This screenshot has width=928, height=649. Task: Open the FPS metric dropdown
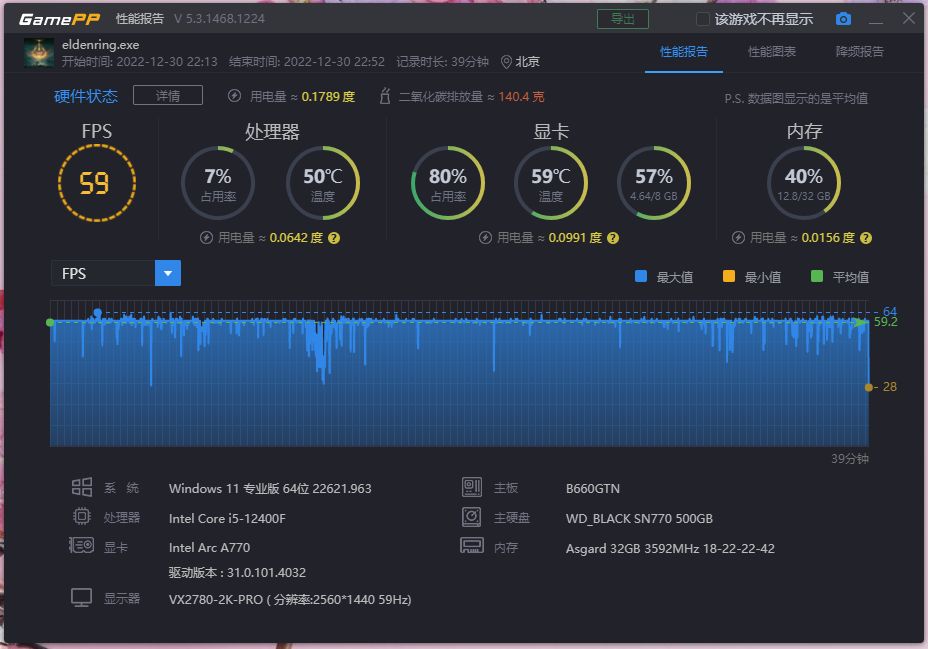coord(166,272)
